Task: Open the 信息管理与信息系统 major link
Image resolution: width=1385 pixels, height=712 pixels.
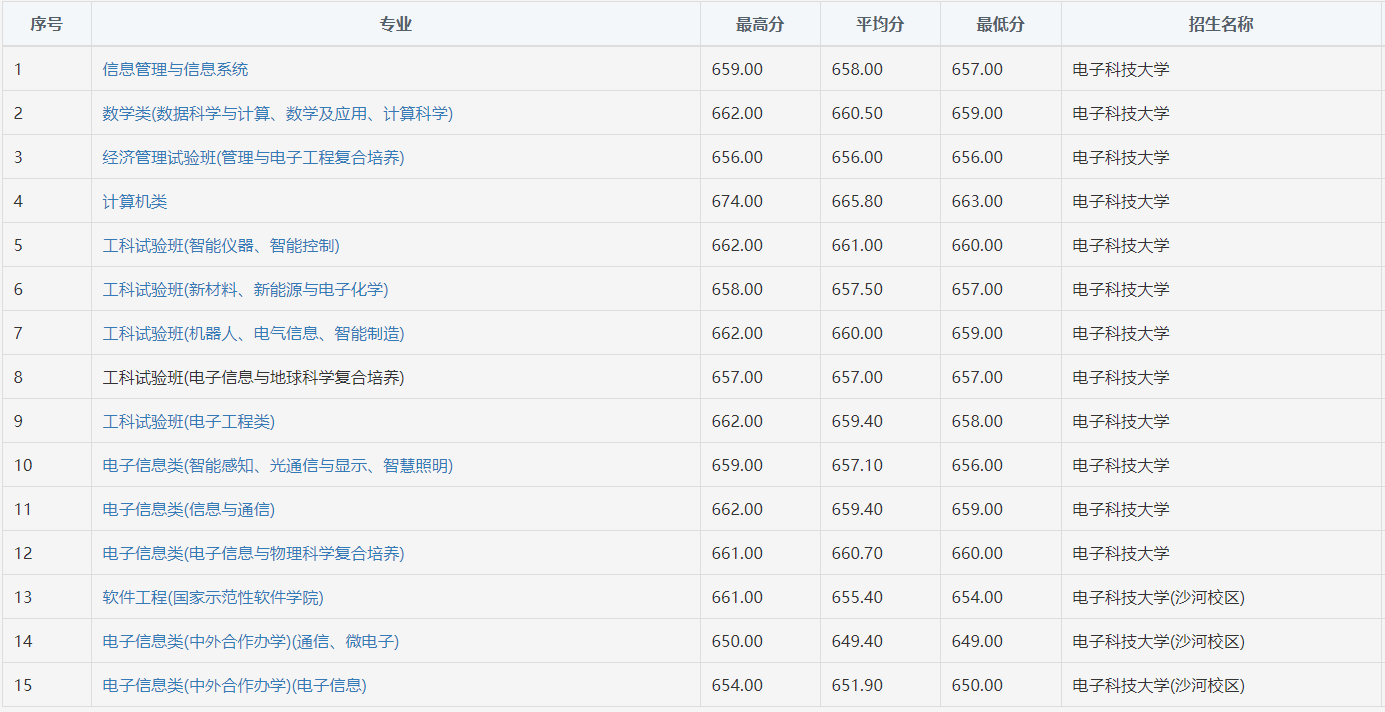Action: [175, 69]
